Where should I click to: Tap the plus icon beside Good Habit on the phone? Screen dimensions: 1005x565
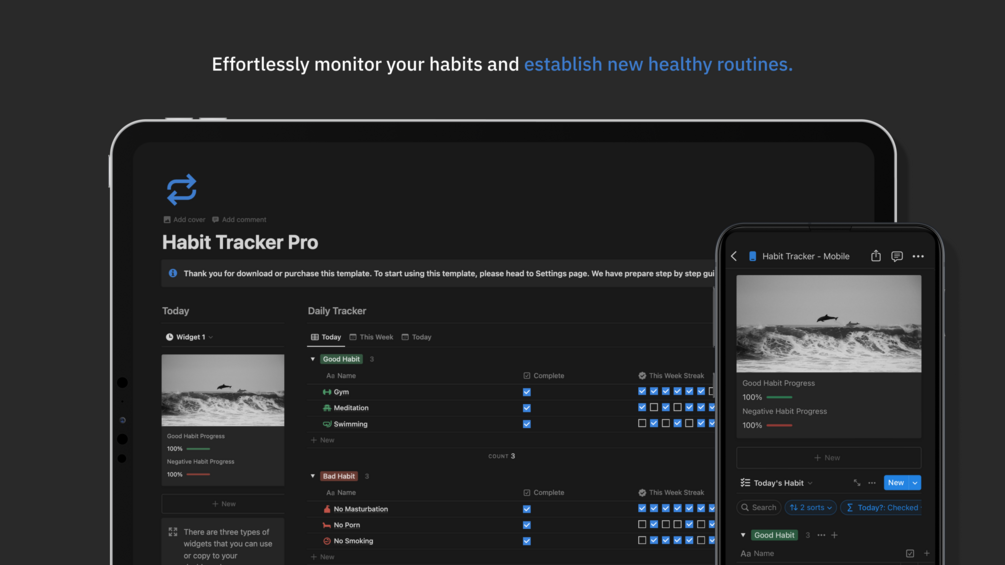point(835,535)
